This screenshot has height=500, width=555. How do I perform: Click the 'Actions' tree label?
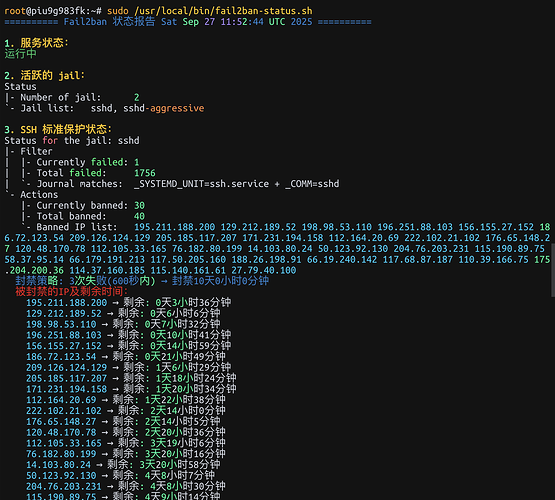point(39,195)
